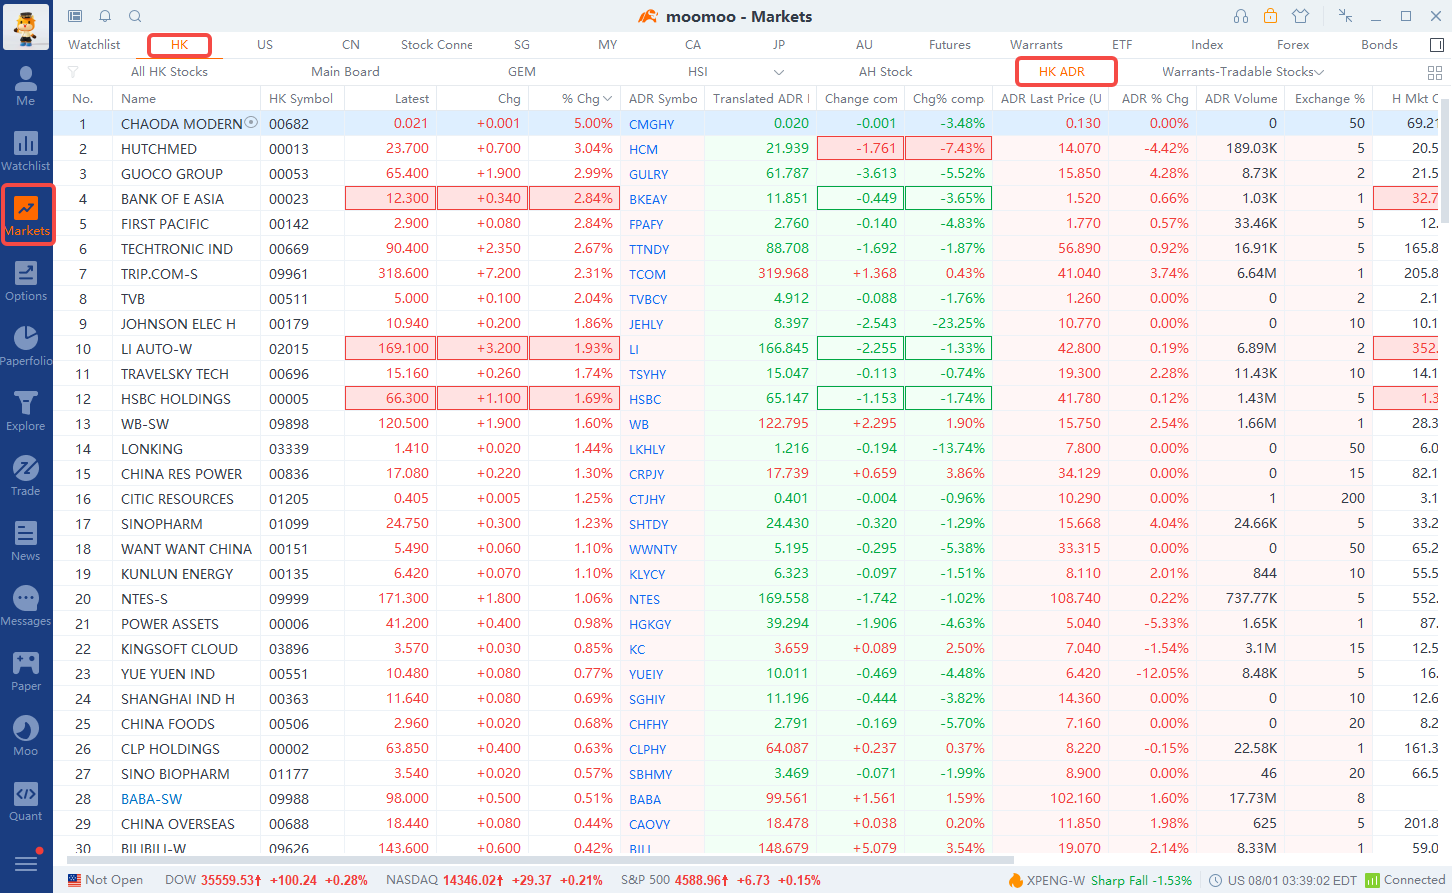
Task: Open the Index tab
Action: click(x=1207, y=45)
